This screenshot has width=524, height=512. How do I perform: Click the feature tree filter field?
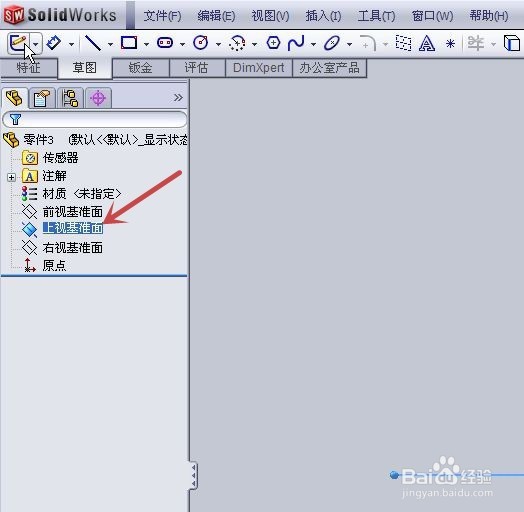pos(95,119)
